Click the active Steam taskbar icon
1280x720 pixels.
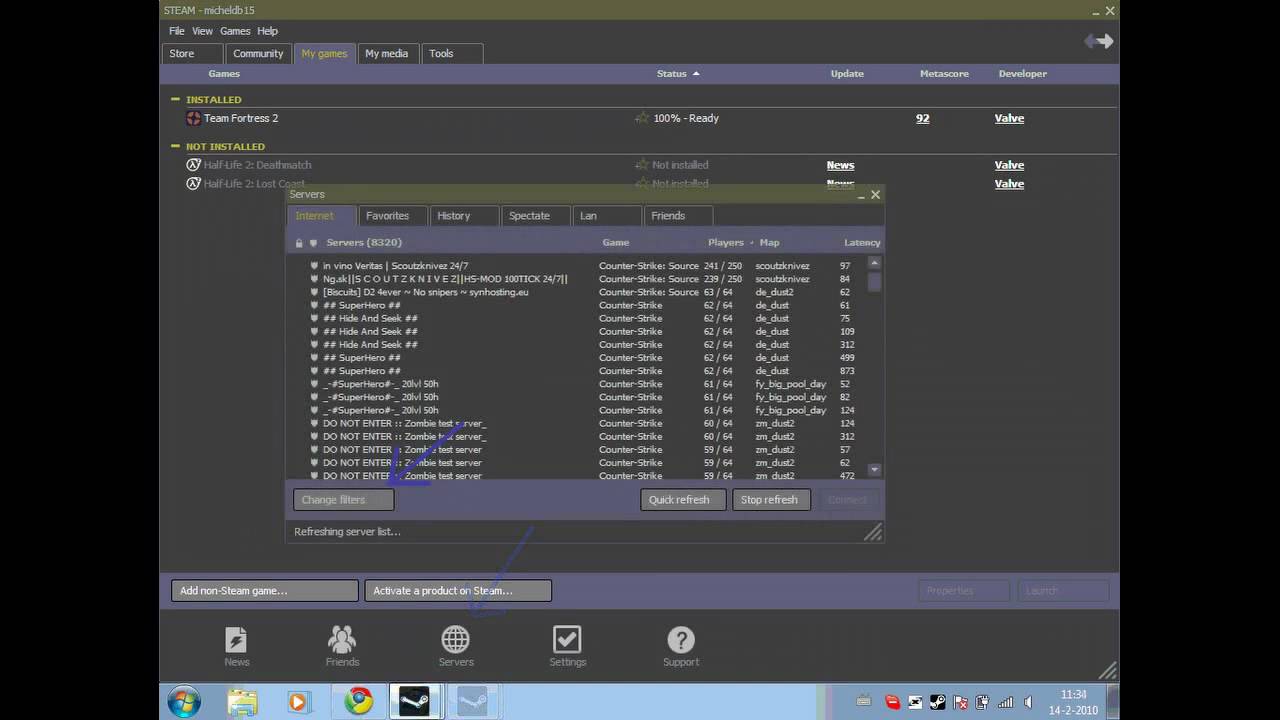tap(415, 702)
